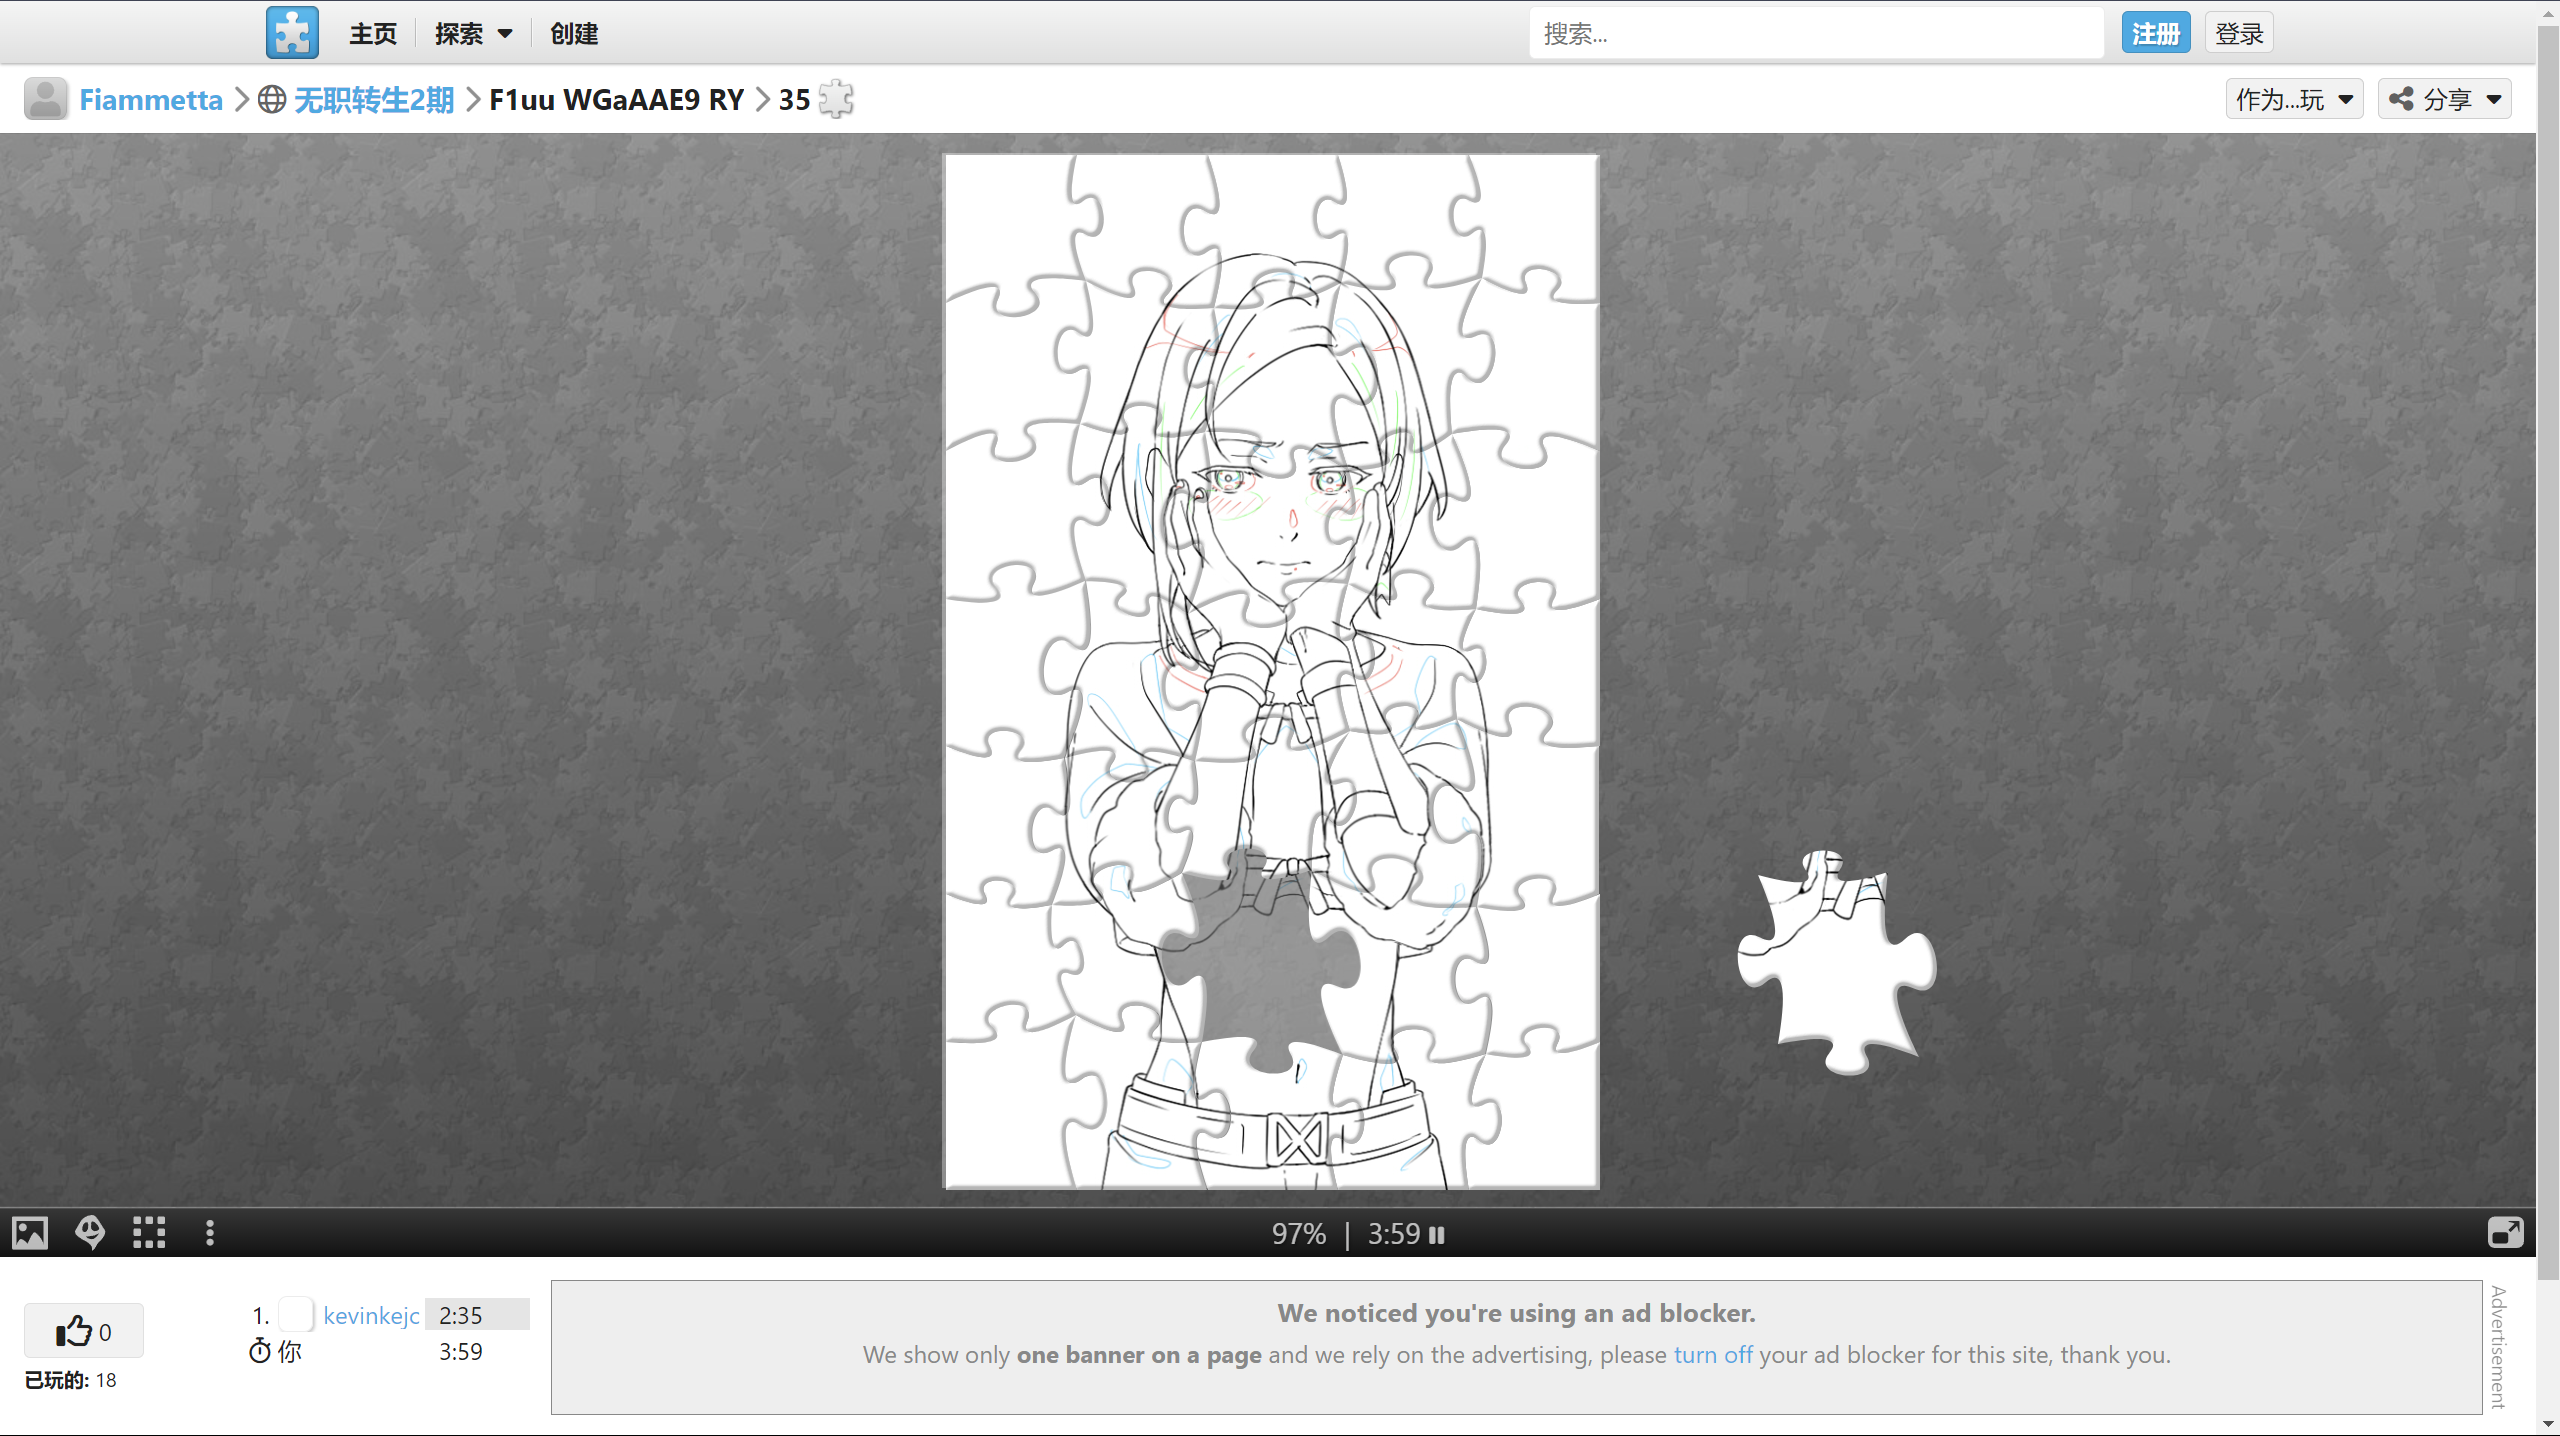Go to 主页 home page
The image size is (2560, 1436).
(x=373, y=34)
